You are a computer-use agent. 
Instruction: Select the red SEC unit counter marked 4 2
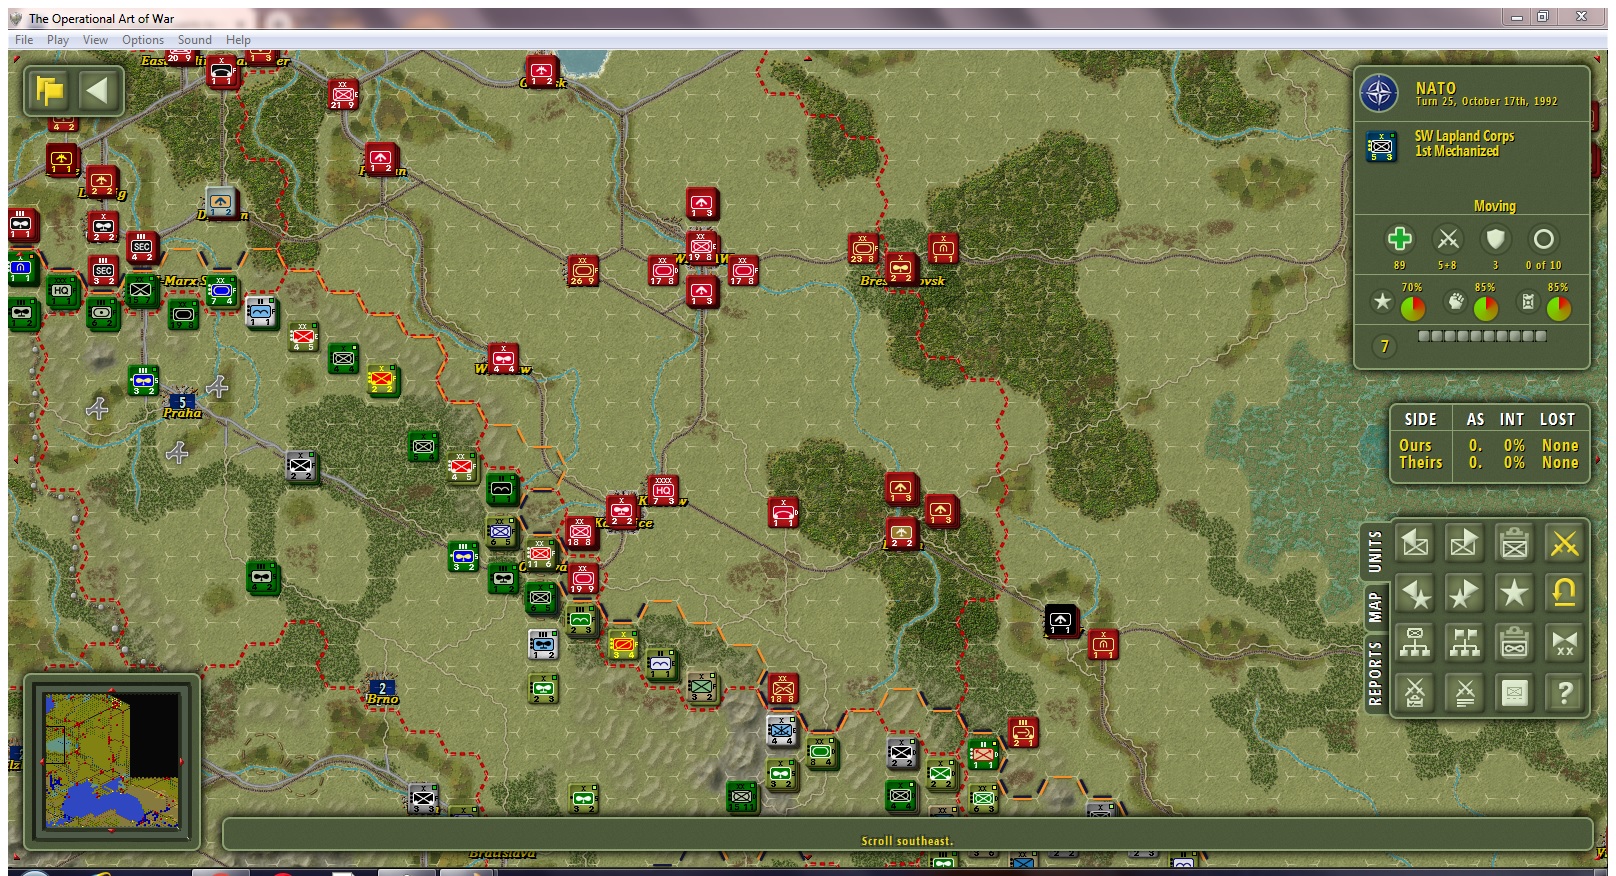pyautogui.click(x=141, y=247)
